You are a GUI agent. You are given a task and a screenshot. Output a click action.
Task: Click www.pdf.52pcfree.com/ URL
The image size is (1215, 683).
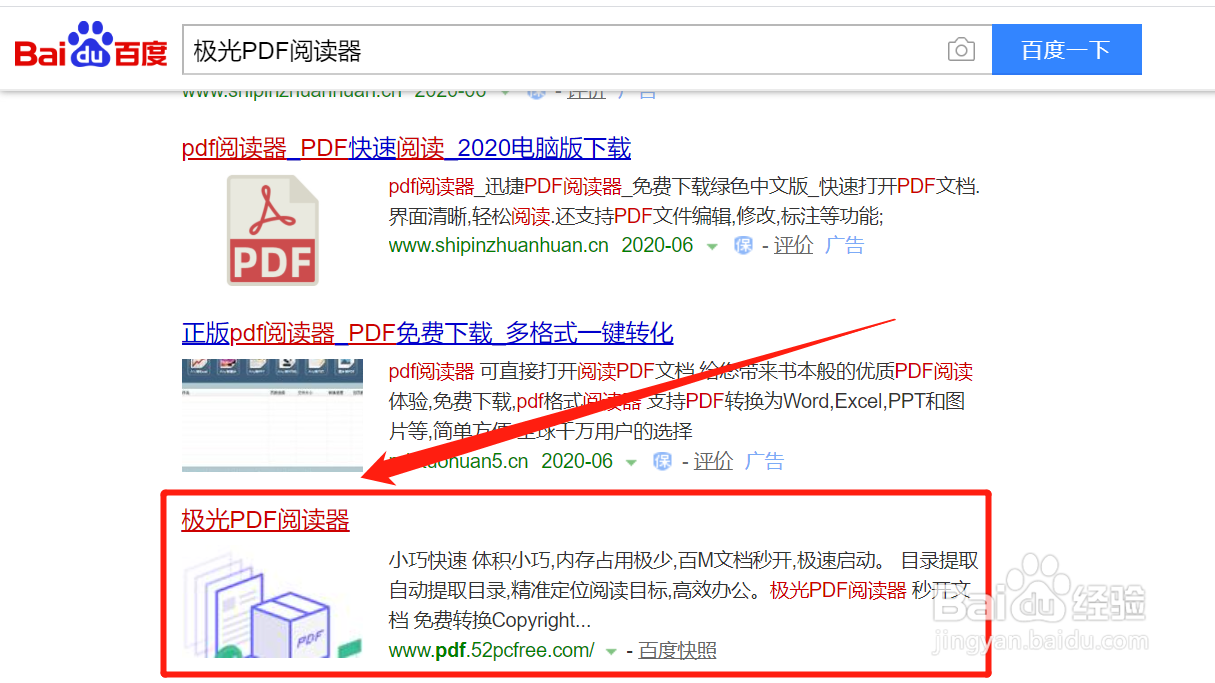(491, 650)
